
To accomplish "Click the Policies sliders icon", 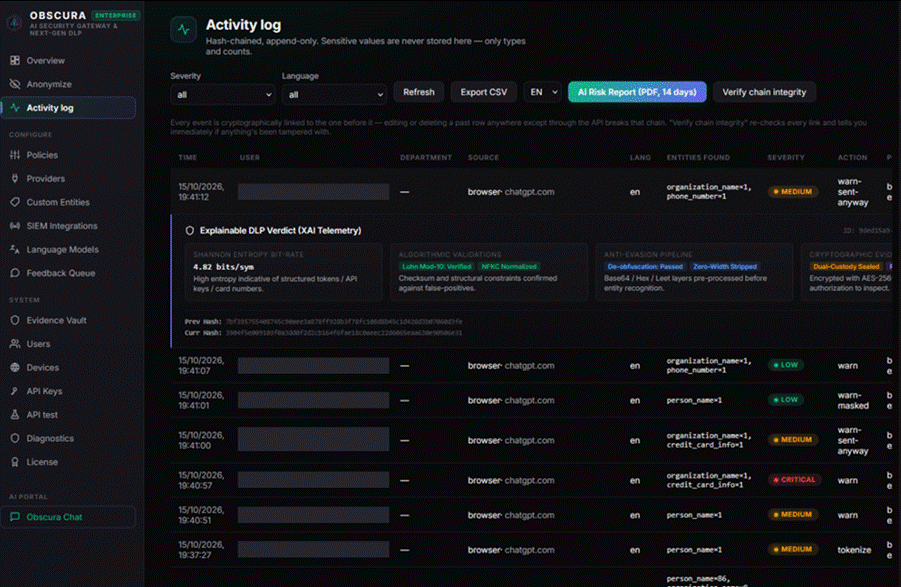I will [x=15, y=155].
